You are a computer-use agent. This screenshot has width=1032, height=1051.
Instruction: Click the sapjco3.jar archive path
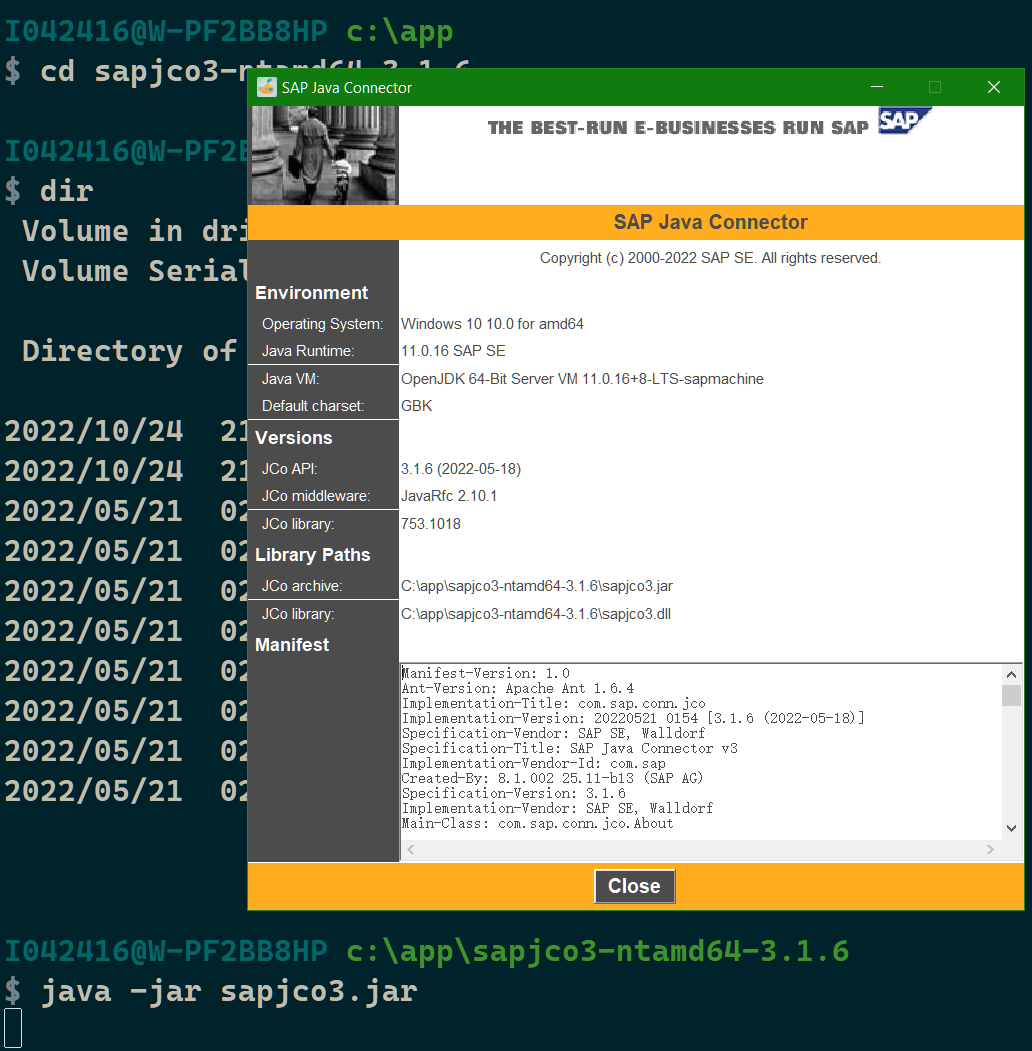pyautogui.click(x=536, y=586)
